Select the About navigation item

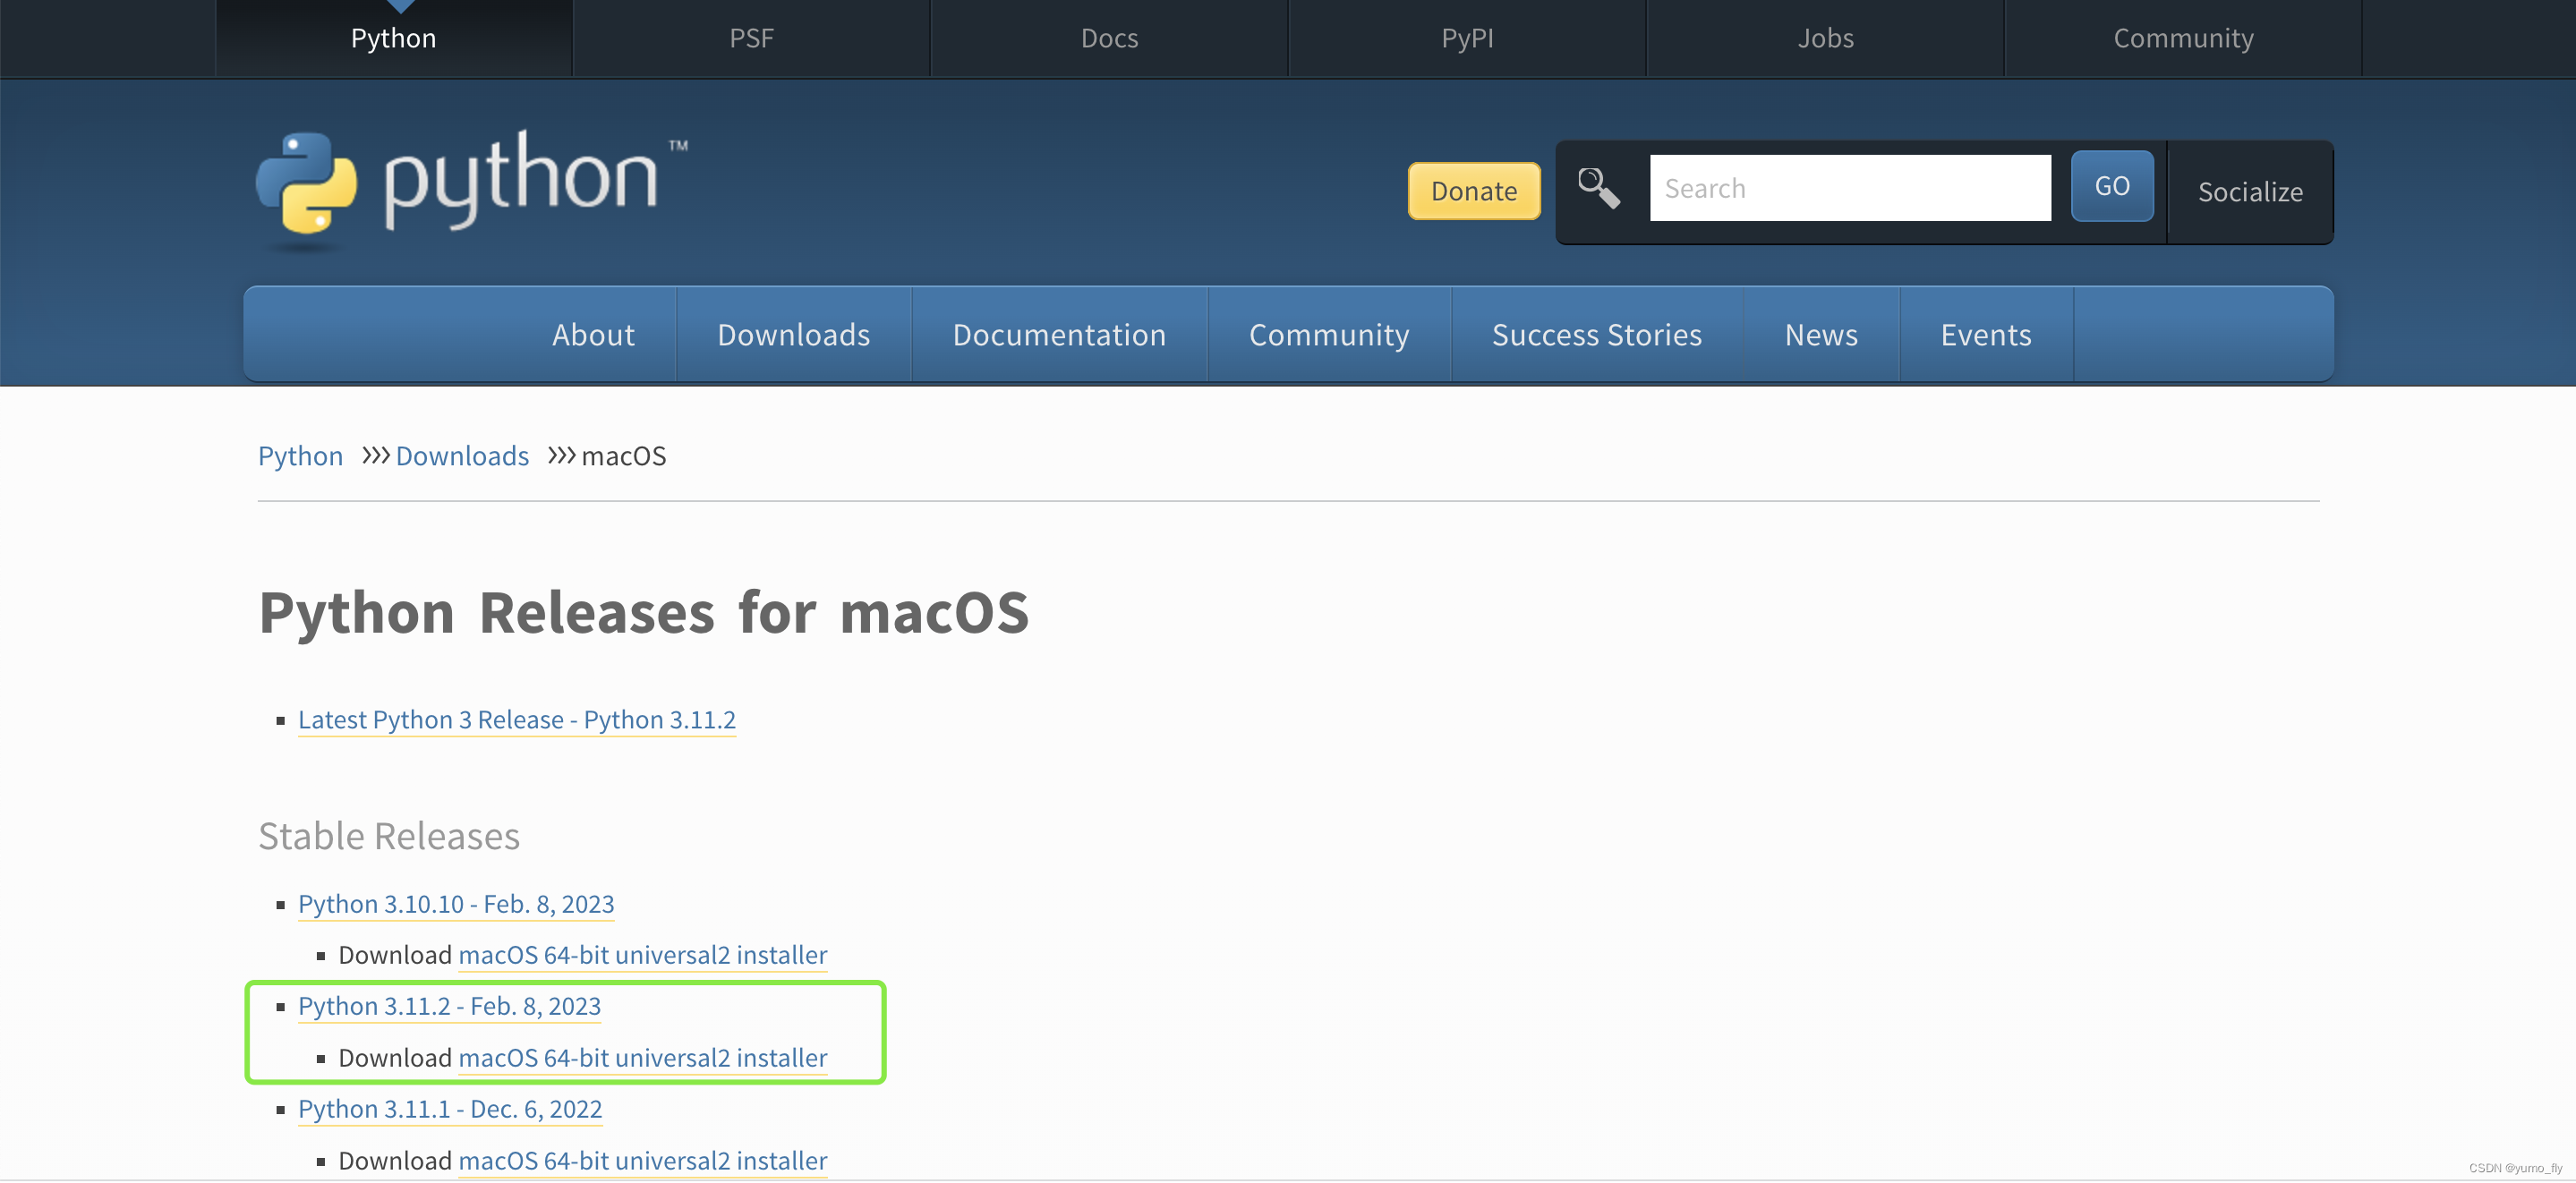pyautogui.click(x=593, y=335)
